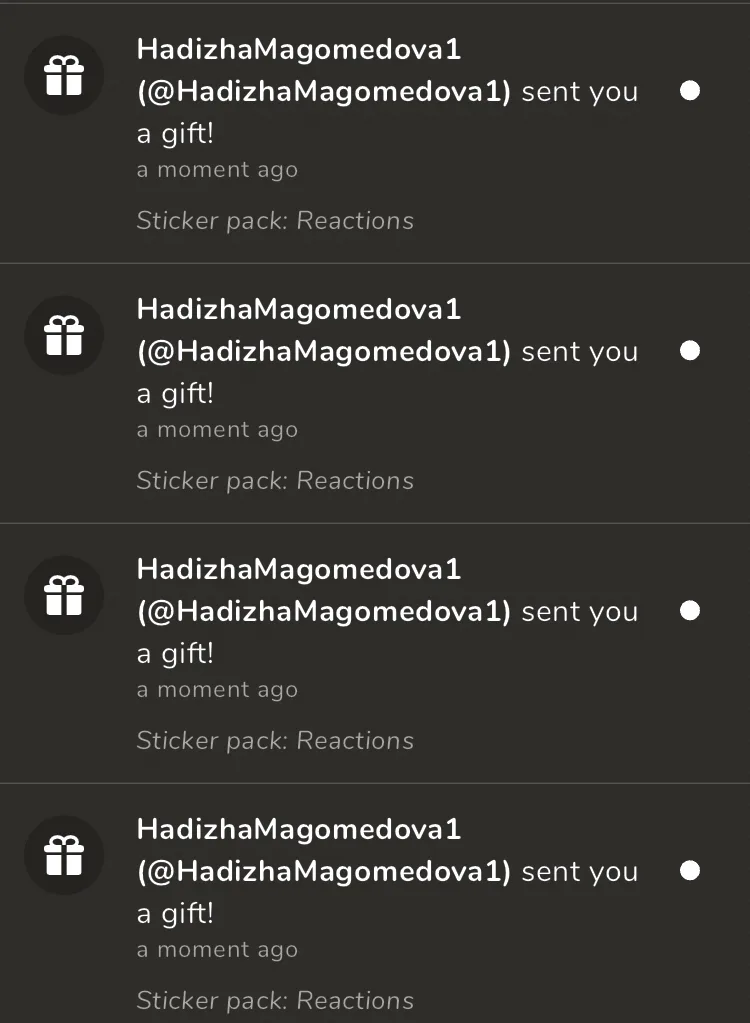
Task: Open HadizhaMagomedova1's profile from the first notification
Action: (x=299, y=50)
